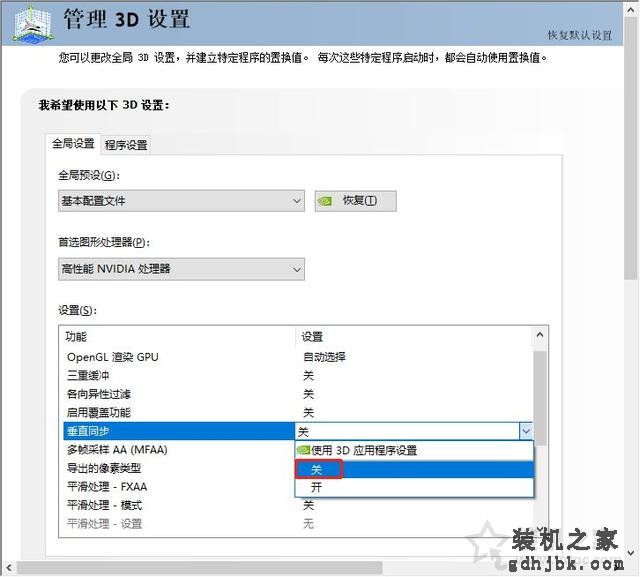Choose 开 in the 垂直同步 dropdown list
This screenshot has width=640, height=577.
(414, 487)
